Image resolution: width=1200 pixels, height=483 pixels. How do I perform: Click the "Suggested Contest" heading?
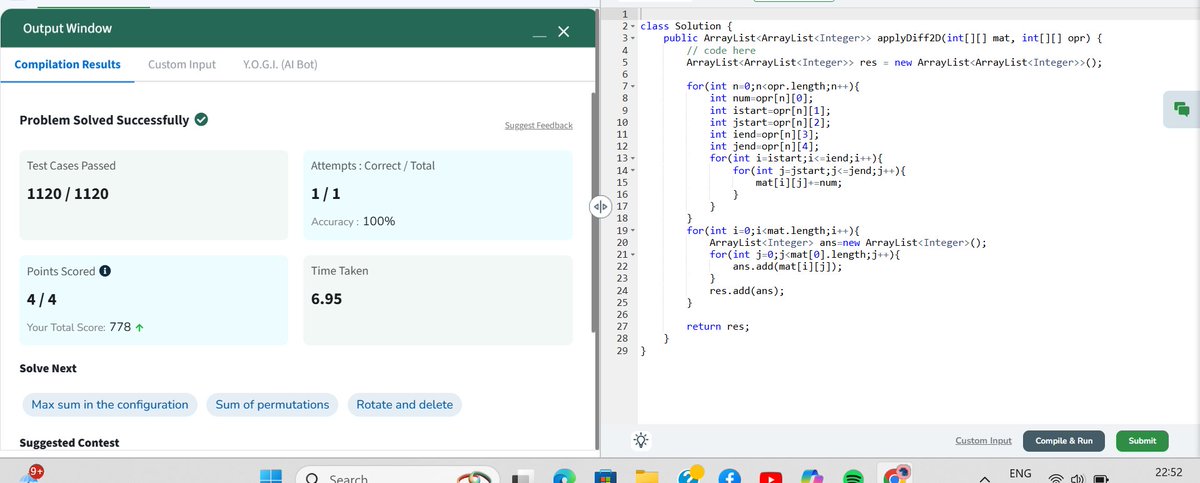point(69,443)
